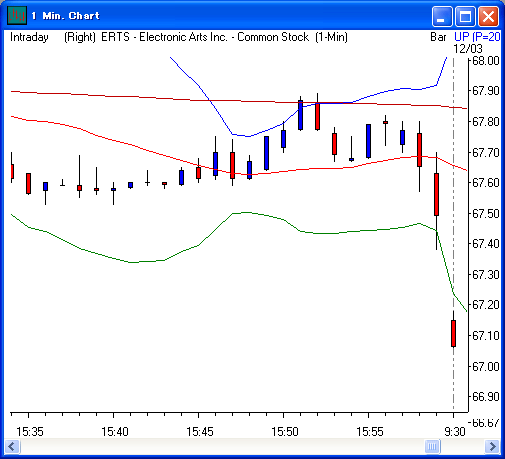Click the horizontal scrollbar thumb
The width and height of the screenshot is (505, 459).
[432, 446]
